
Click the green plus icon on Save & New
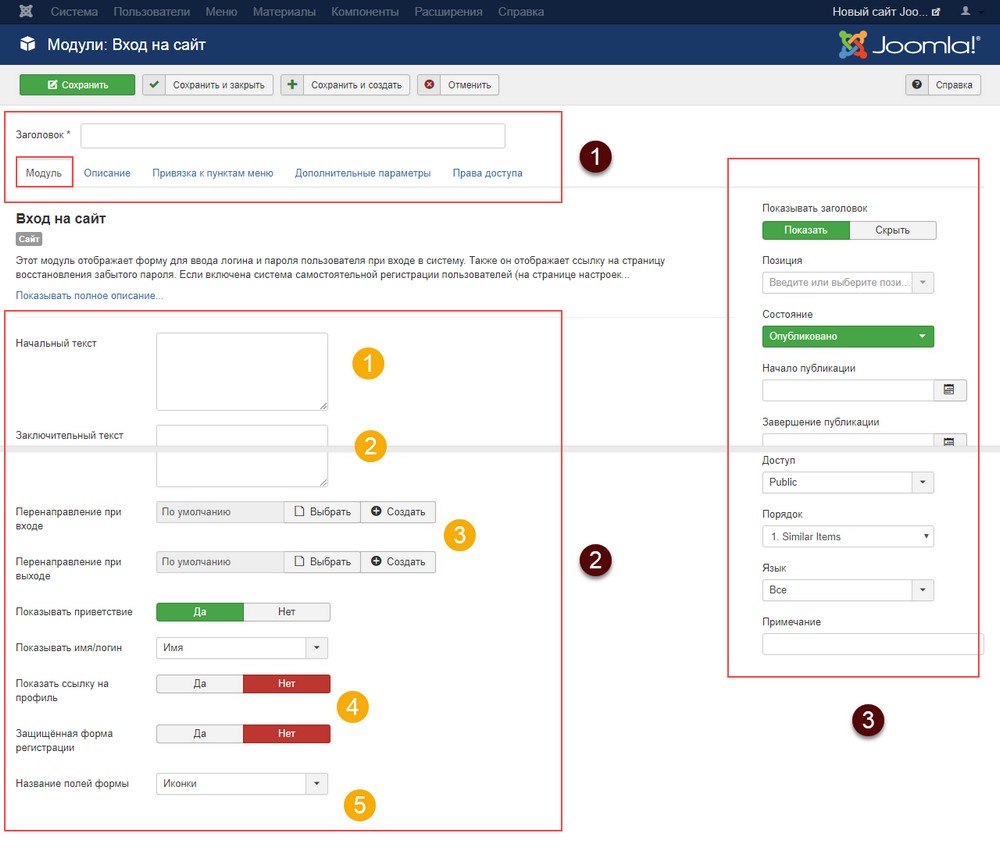click(x=292, y=85)
